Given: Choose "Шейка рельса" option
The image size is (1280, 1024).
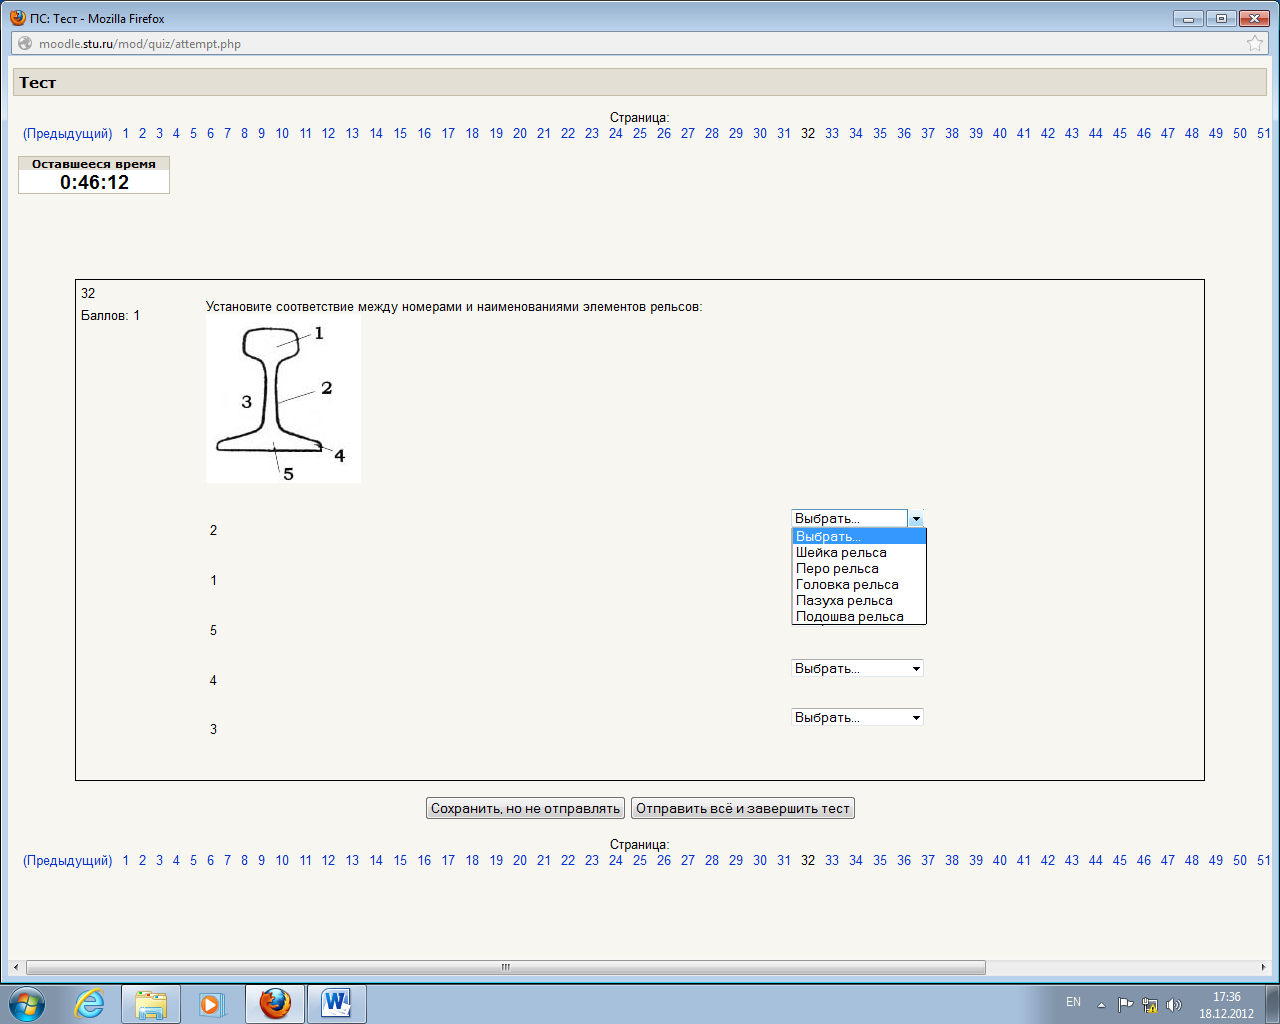Looking at the screenshot, I should [x=859, y=552].
